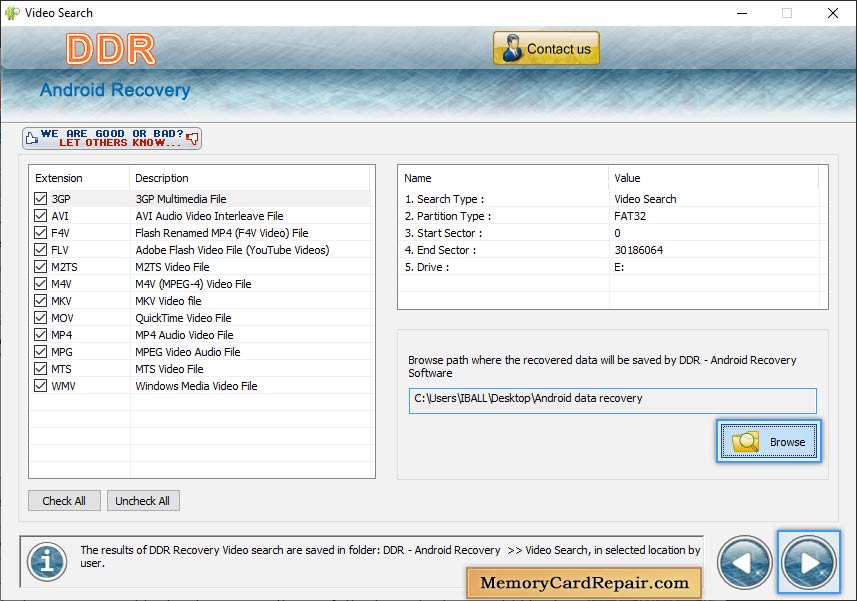This screenshot has height=601, width=857.
Task: Select 'M2TS Video File' description
Action: pos(172,267)
